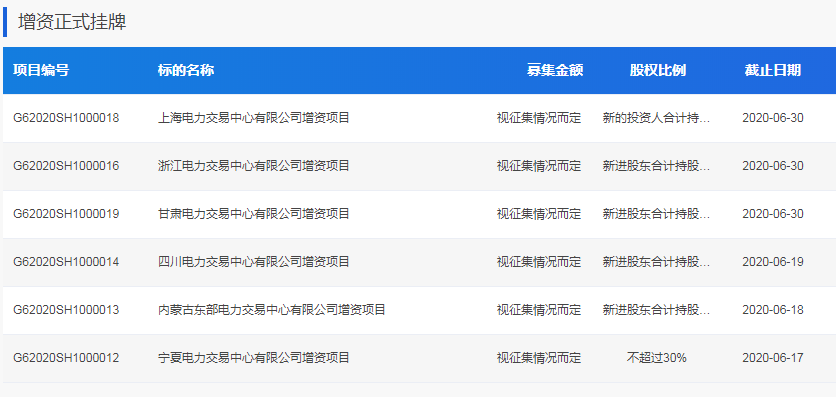
Task: Click the 截止日期 column header
Action: pyautogui.click(x=773, y=70)
